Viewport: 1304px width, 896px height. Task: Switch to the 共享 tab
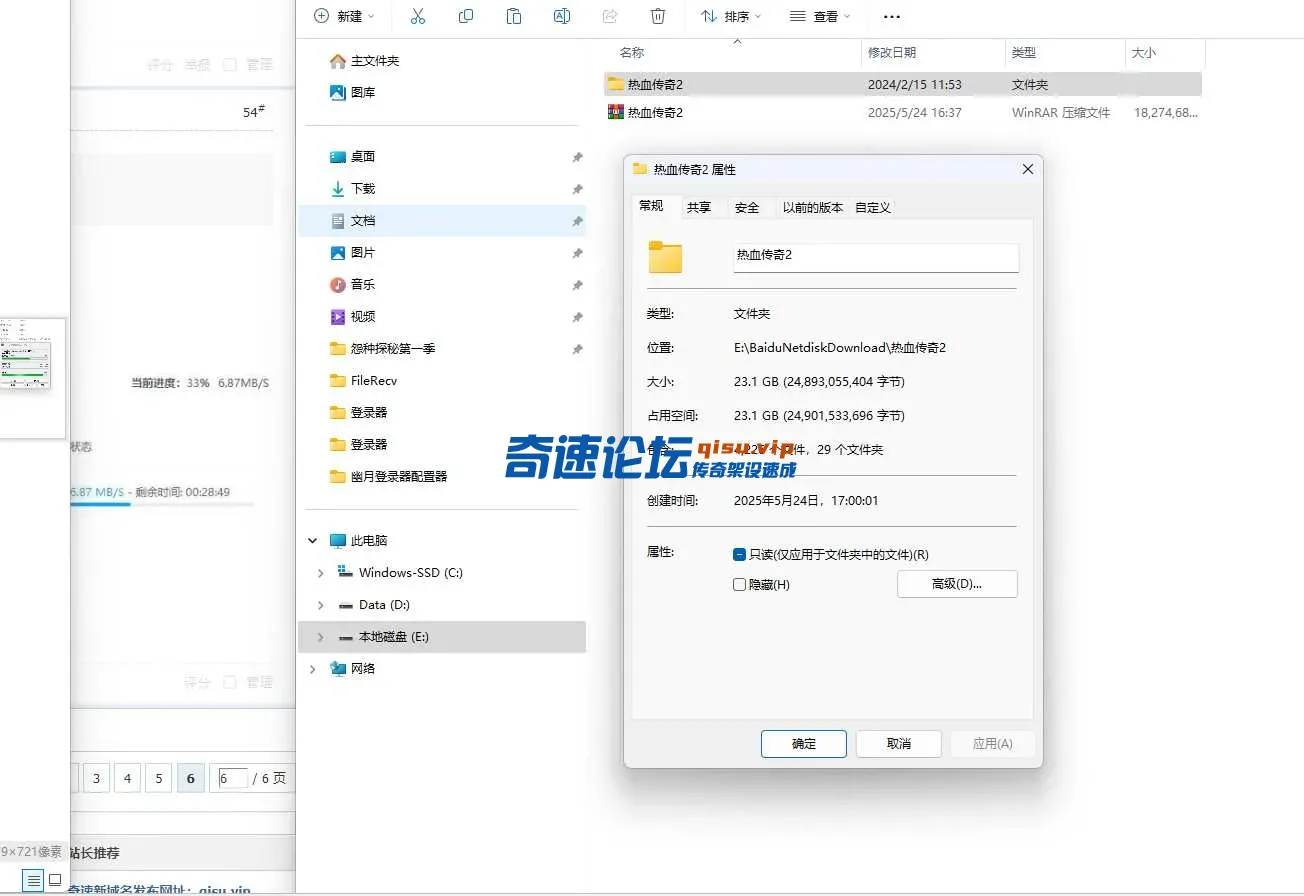point(699,207)
